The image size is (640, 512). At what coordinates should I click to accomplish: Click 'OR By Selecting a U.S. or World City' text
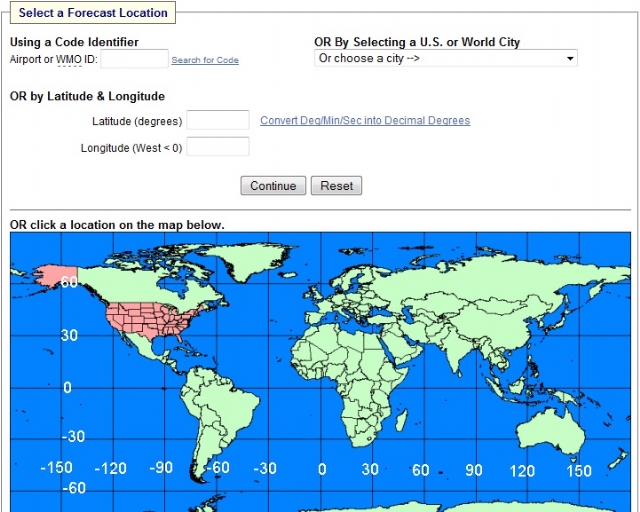pyautogui.click(x=417, y=42)
